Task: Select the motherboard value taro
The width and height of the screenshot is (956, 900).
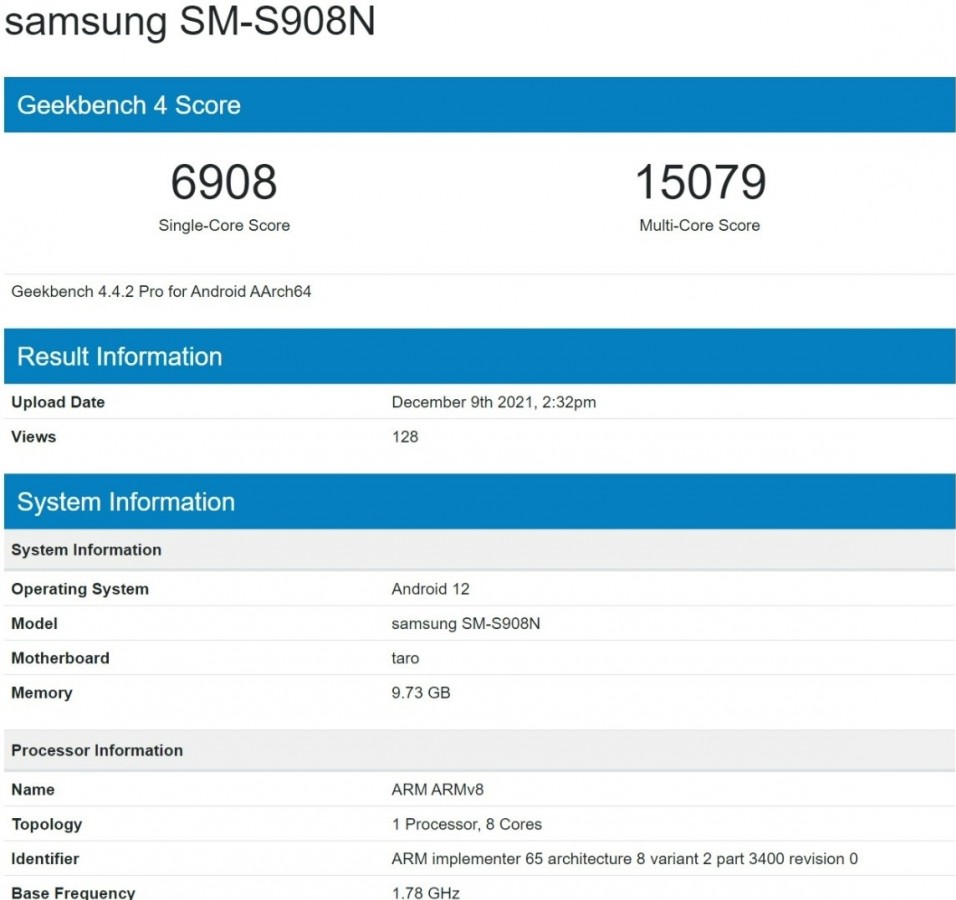Action: tap(405, 659)
